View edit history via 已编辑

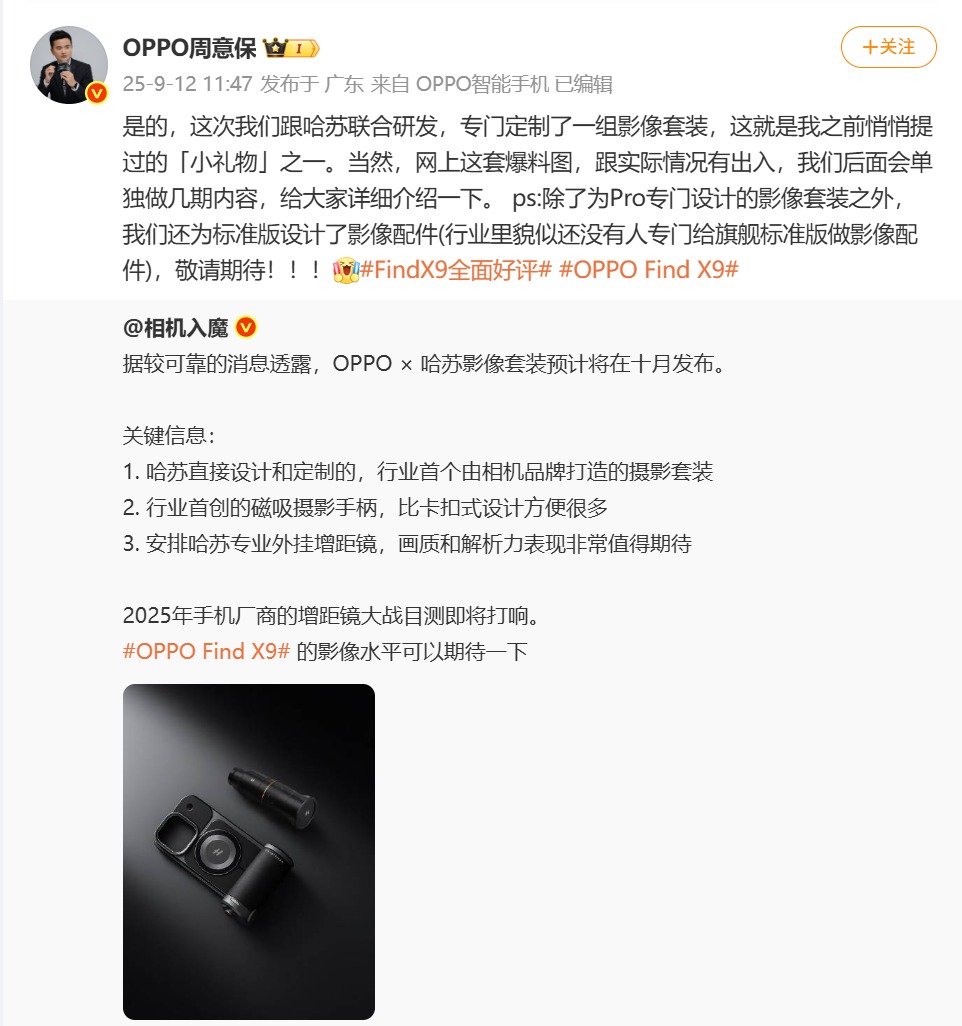[583, 84]
